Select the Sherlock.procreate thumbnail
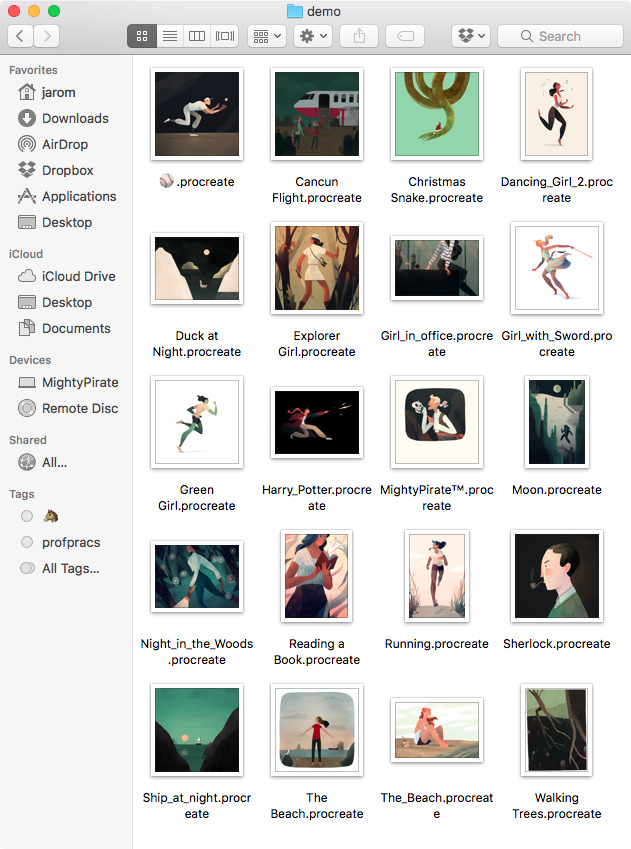631x849 pixels. (x=556, y=576)
